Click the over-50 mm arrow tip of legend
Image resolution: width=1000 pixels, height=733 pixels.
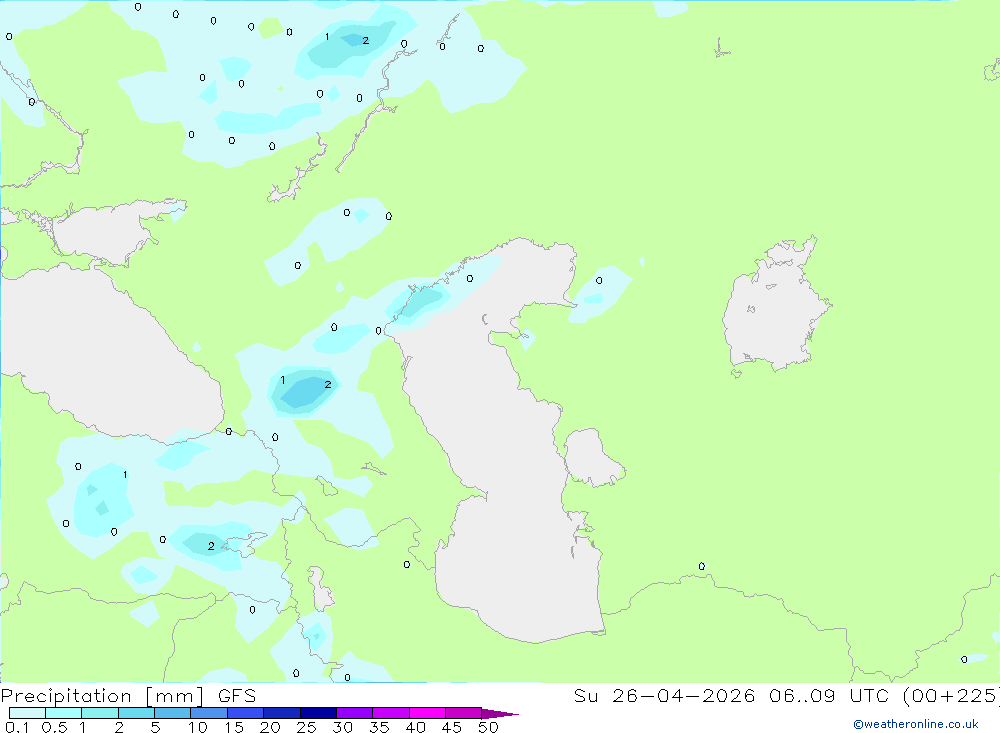tap(500, 713)
